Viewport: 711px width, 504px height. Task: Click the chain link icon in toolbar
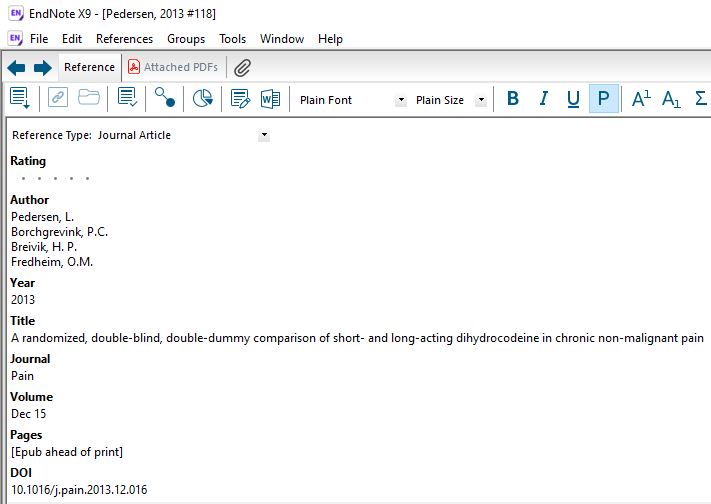pyautogui.click(x=58, y=99)
